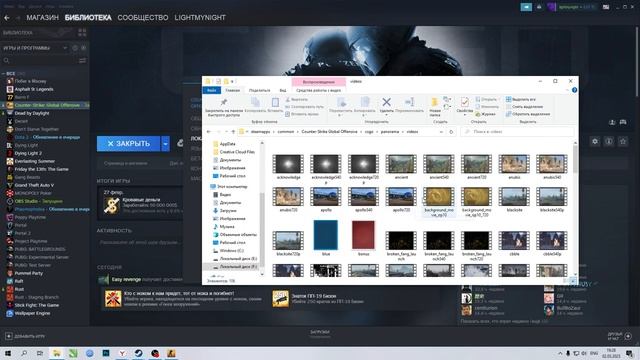This screenshot has height=360, width=640.
Task: Open the СООБЩЕСТВО section in Steam
Action: 143,18
